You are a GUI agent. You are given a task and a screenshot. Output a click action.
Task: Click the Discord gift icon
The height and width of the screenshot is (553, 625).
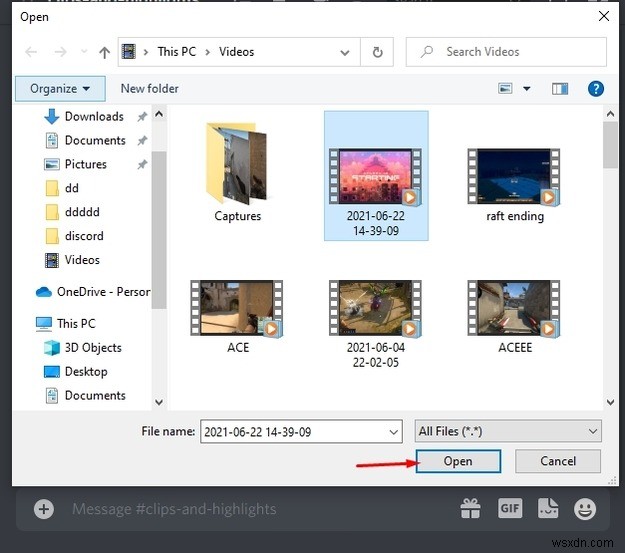coord(470,509)
